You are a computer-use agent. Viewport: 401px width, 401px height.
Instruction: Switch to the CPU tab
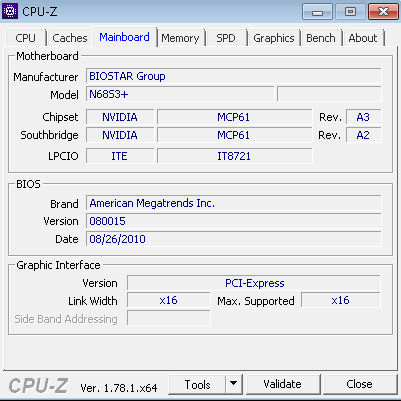(25, 38)
